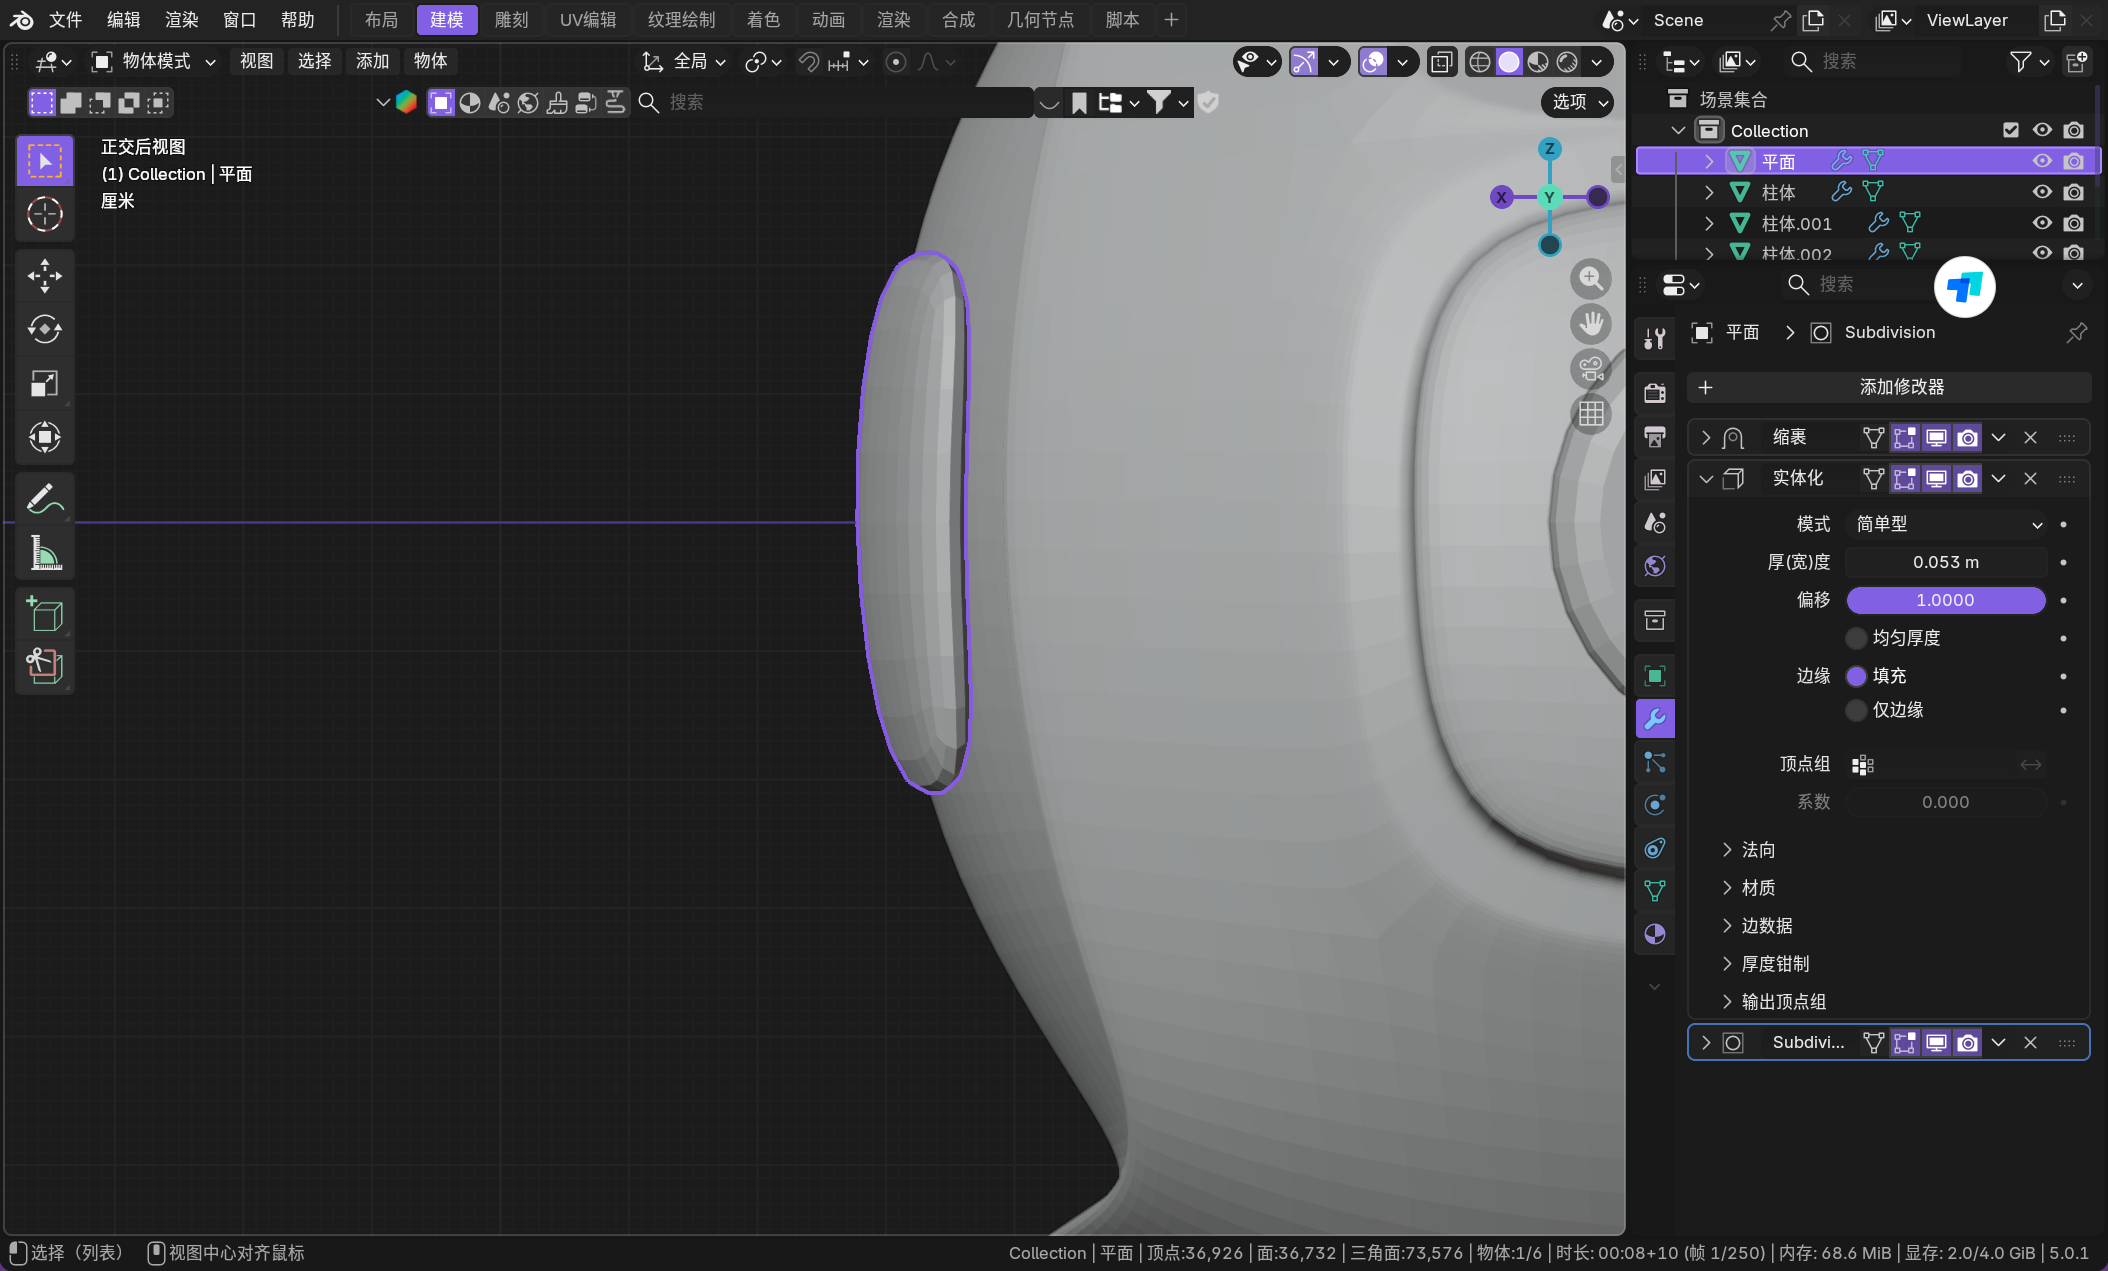
Task: Click the 偏移 slider field
Action: click(x=1945, y=600)
